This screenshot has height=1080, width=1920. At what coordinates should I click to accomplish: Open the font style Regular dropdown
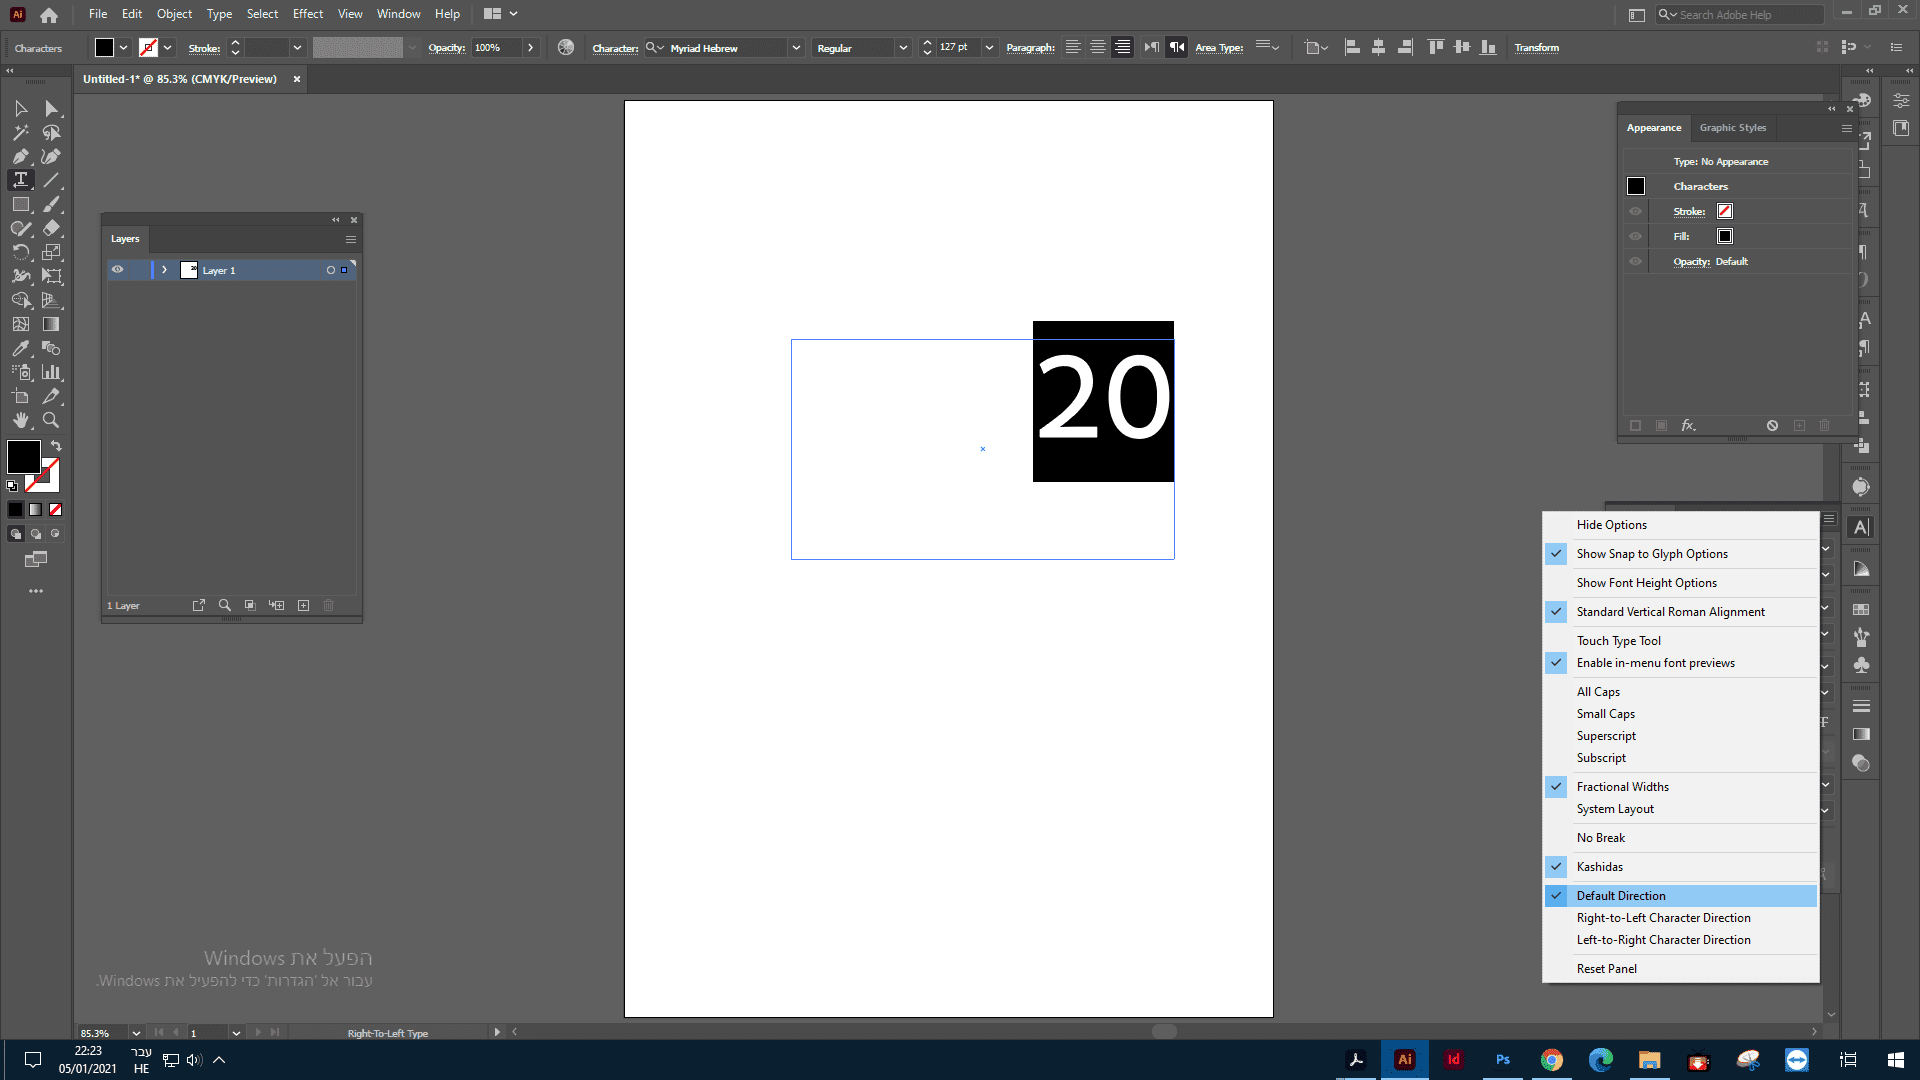(x=903, y=48)
